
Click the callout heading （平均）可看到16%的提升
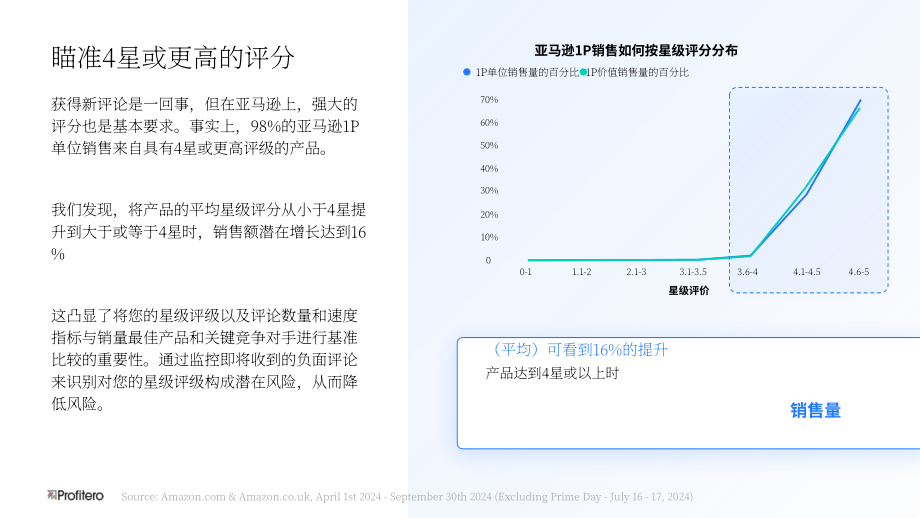578,350
